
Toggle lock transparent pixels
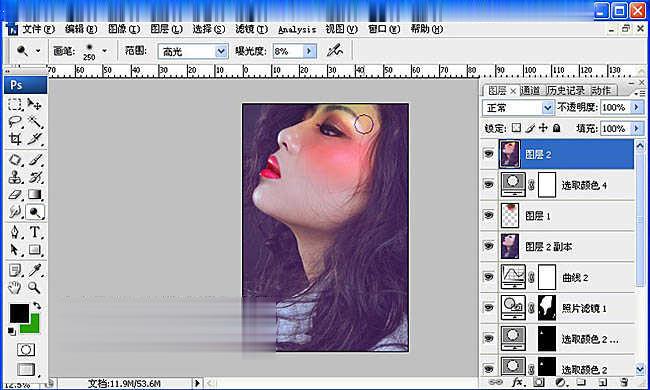[x=516, y=128]
